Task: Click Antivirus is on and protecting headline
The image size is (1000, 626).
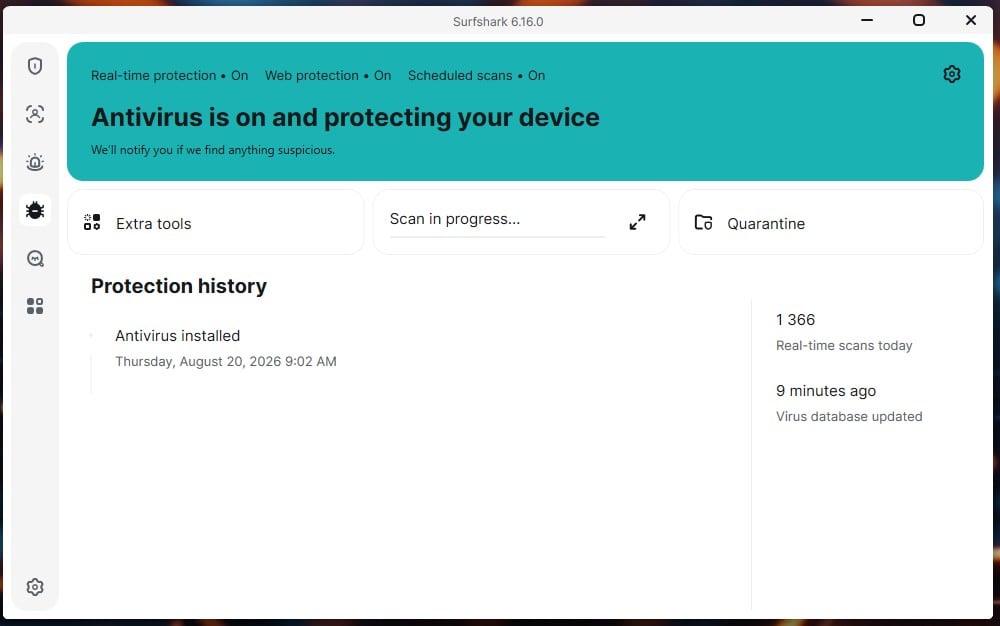Action: click(345, 117)
